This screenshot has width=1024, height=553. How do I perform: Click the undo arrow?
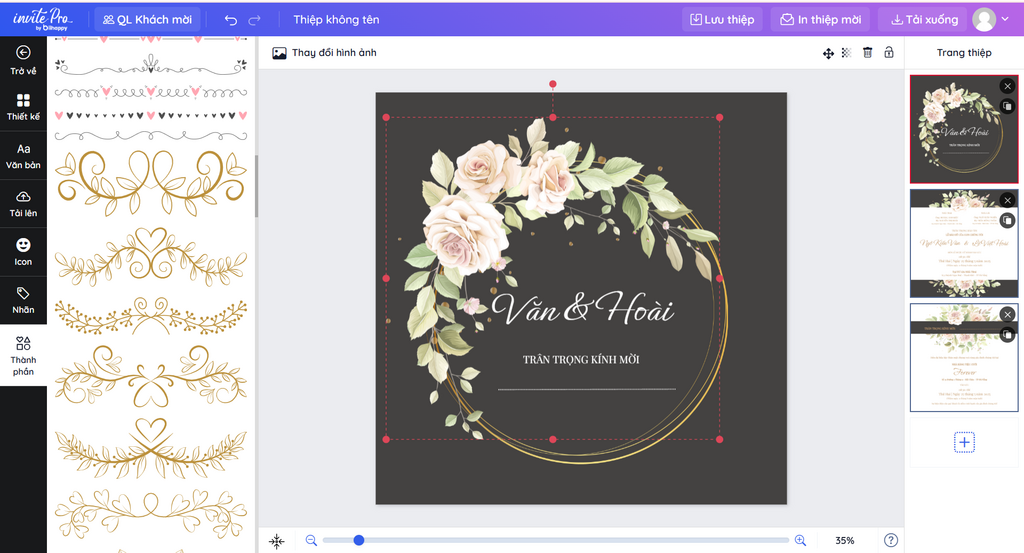point(231,20)
